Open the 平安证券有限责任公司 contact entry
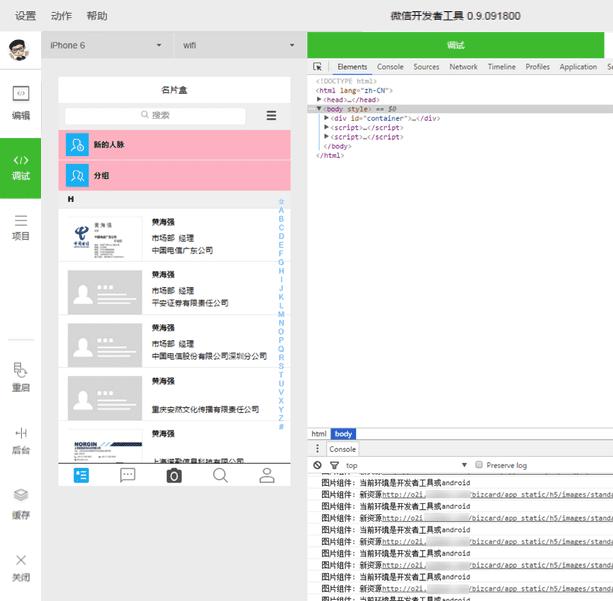Screen dimensions: 613x601 coord(174,288)
